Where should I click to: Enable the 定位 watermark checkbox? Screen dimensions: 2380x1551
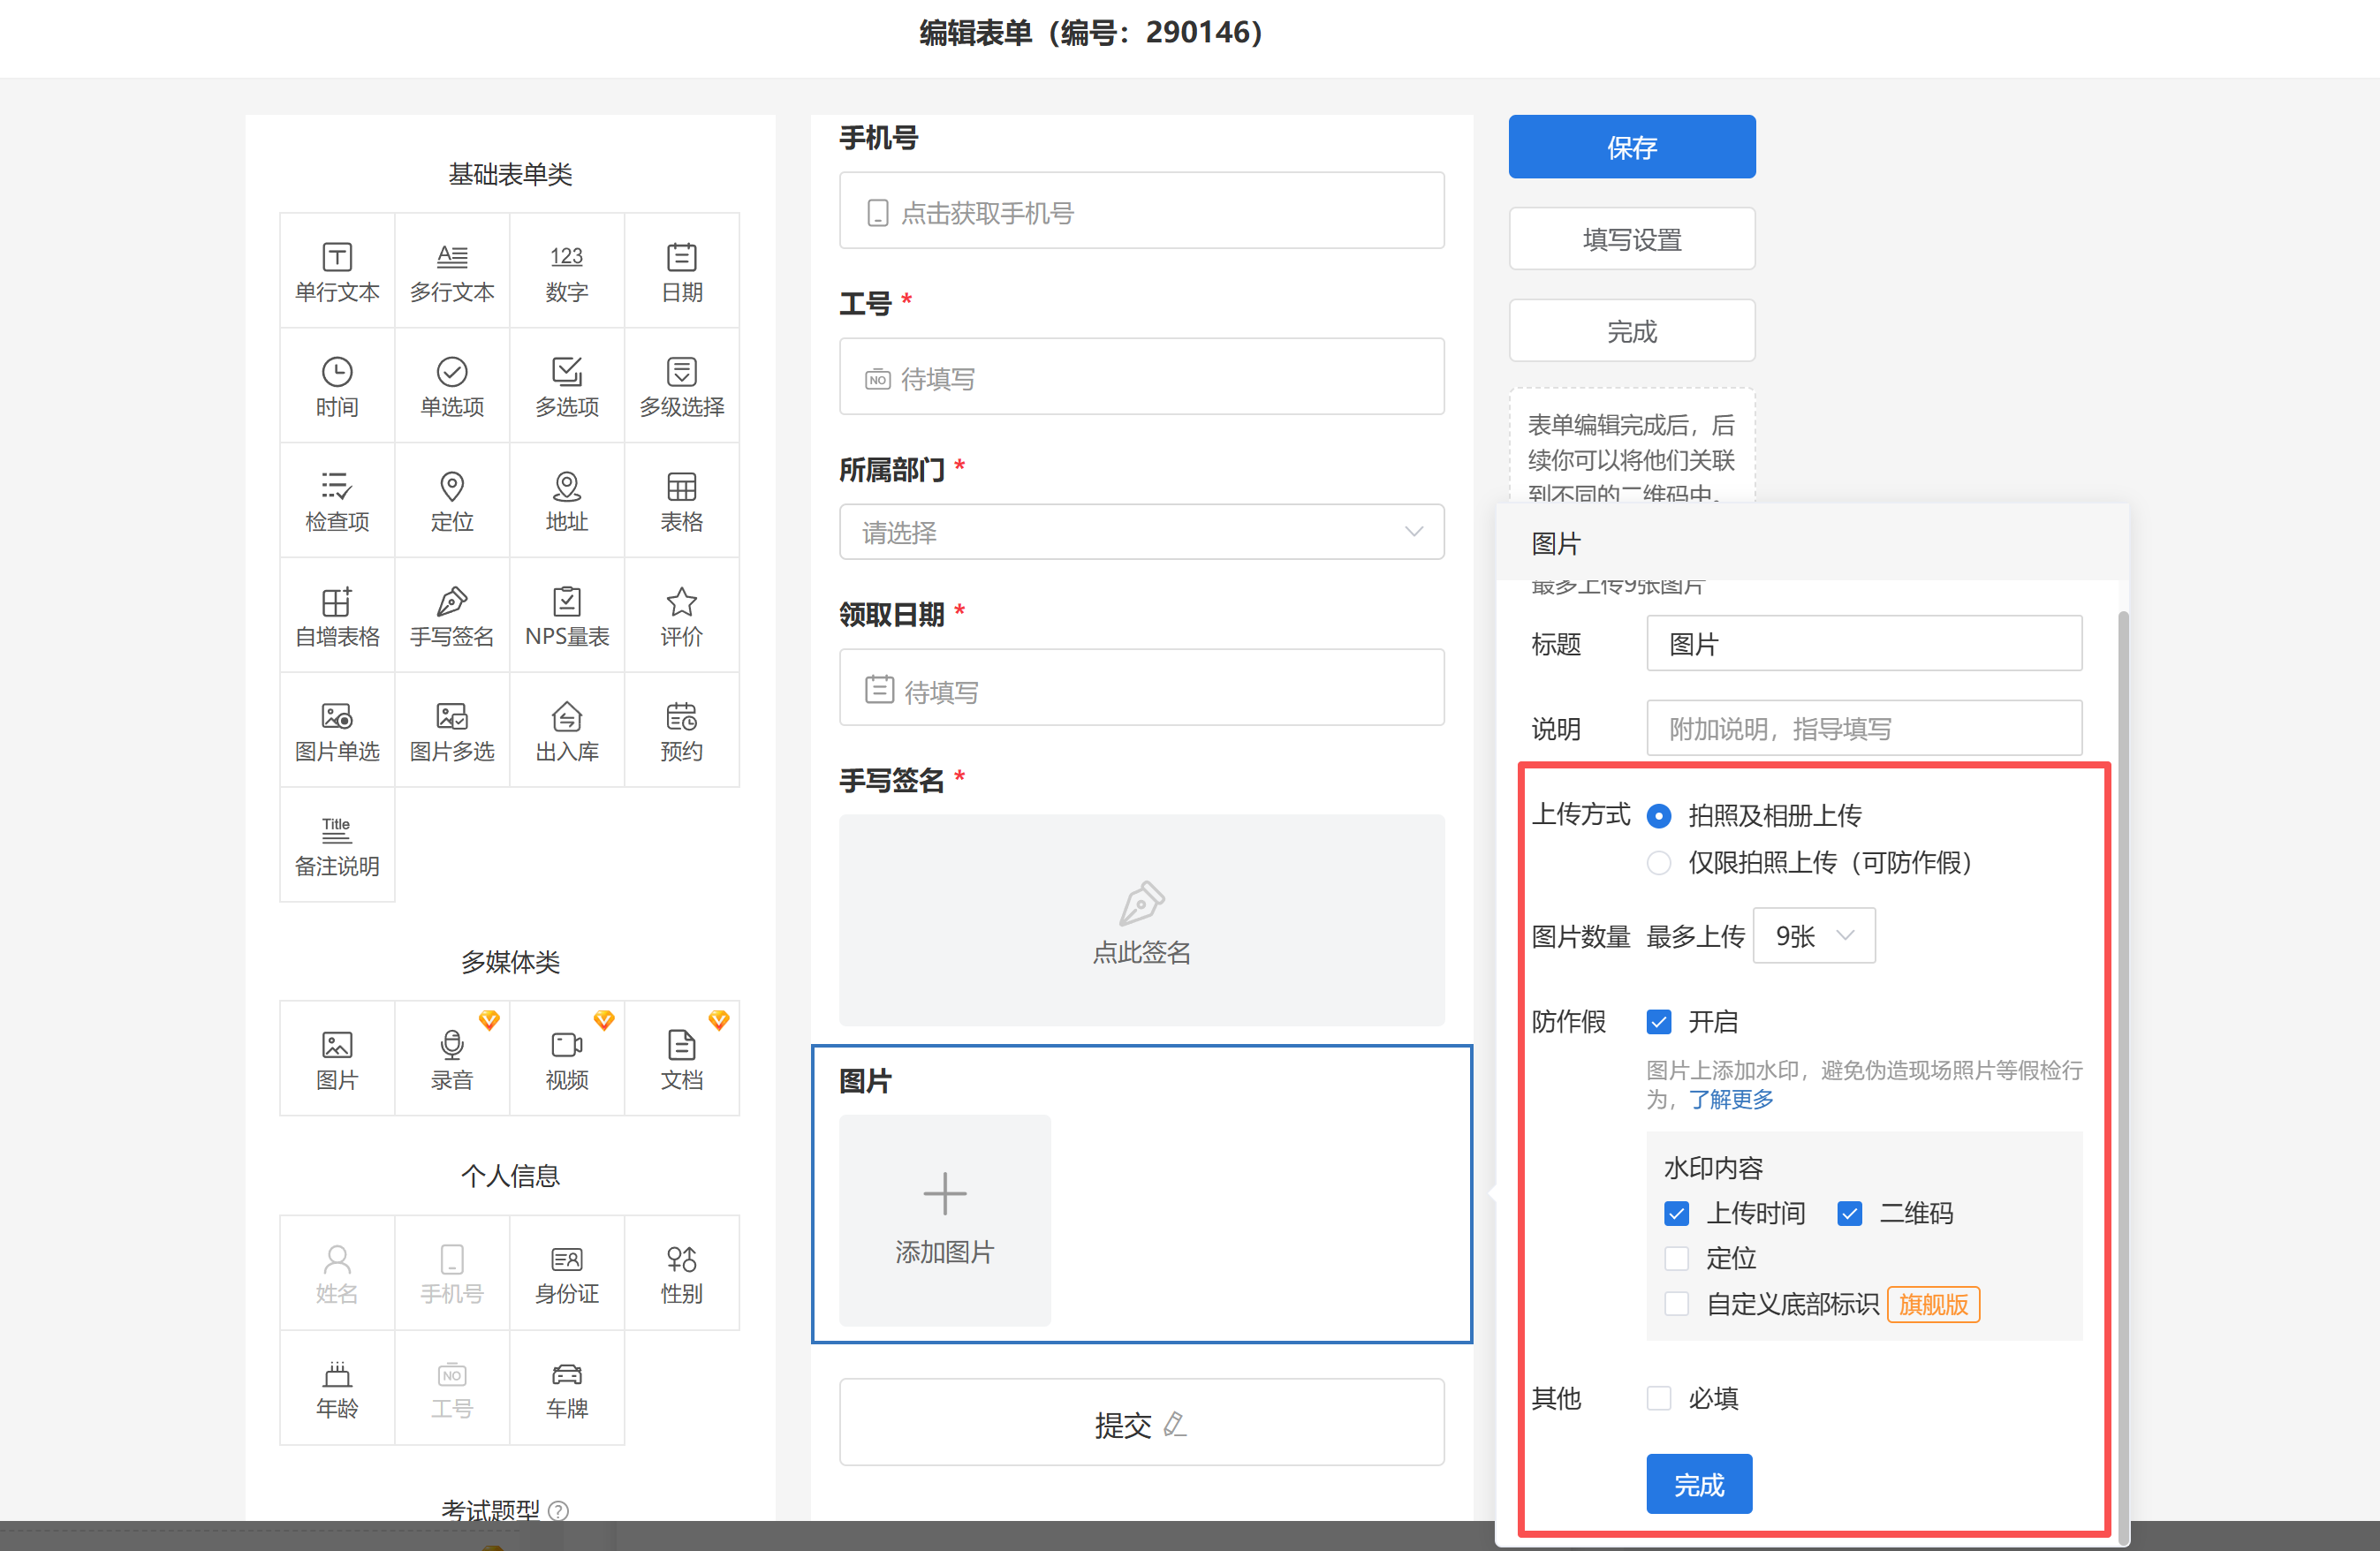[1677, 1258]
